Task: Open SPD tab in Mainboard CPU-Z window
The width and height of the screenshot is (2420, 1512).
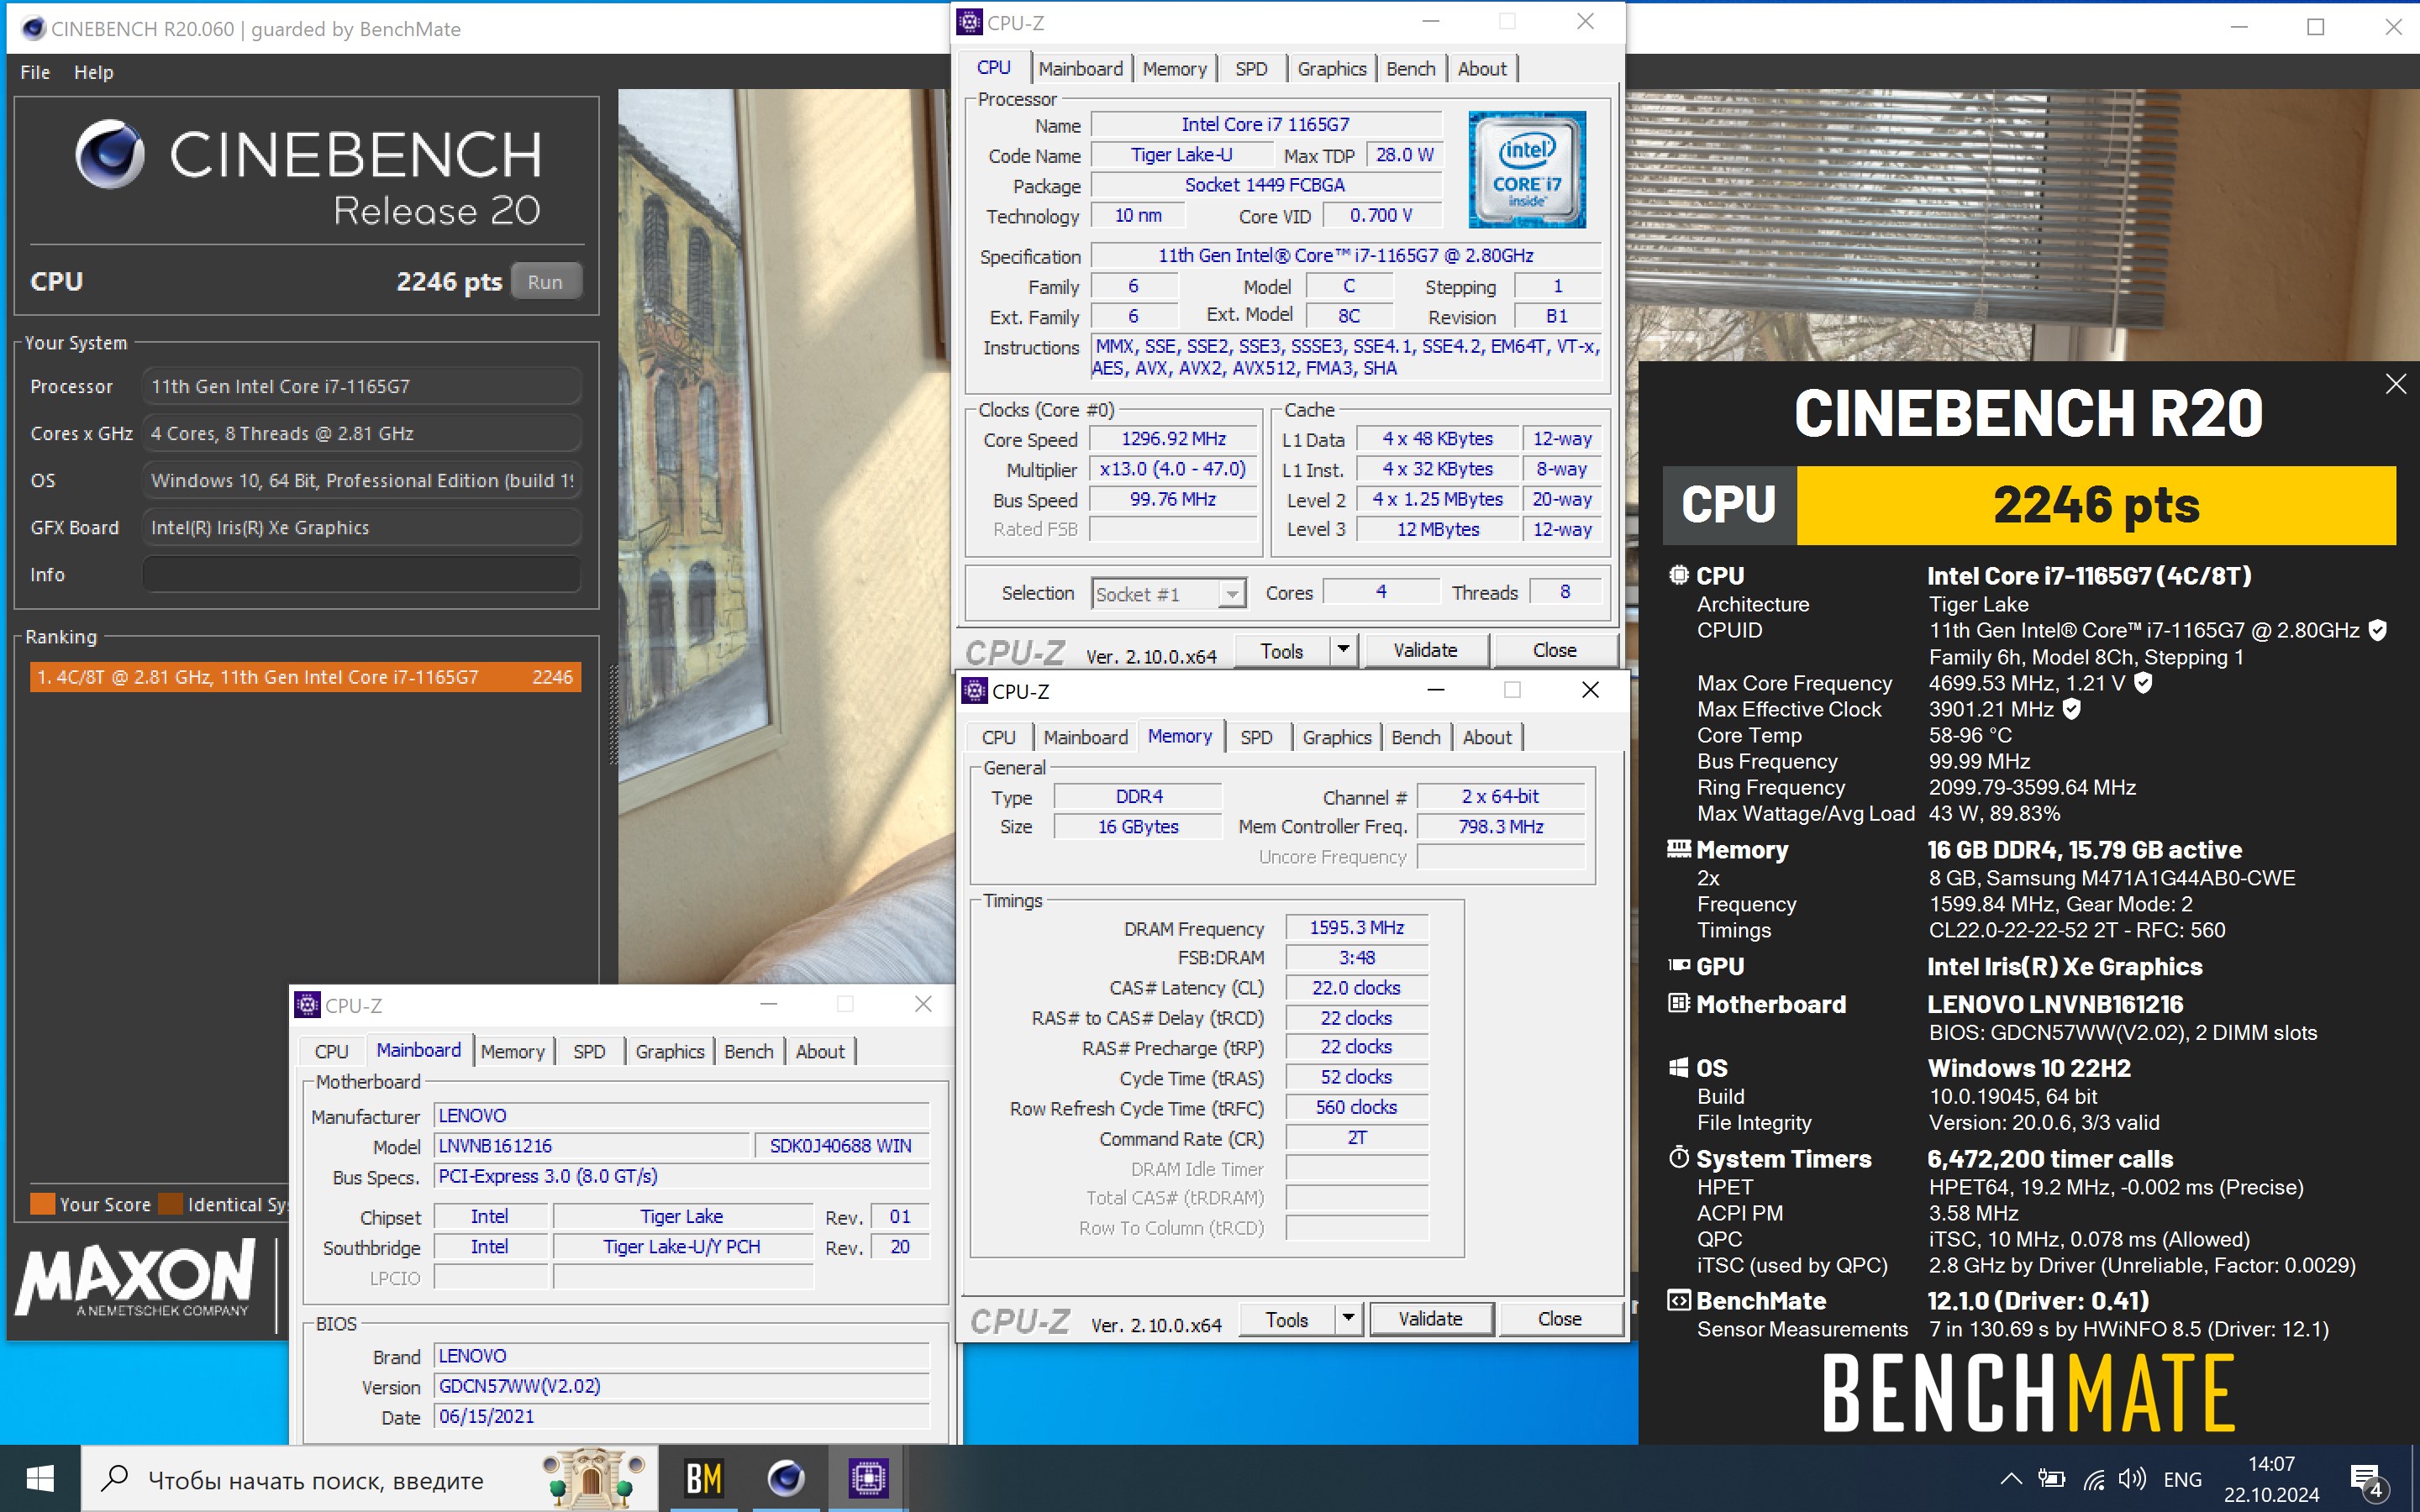Action: point(589,1051)
